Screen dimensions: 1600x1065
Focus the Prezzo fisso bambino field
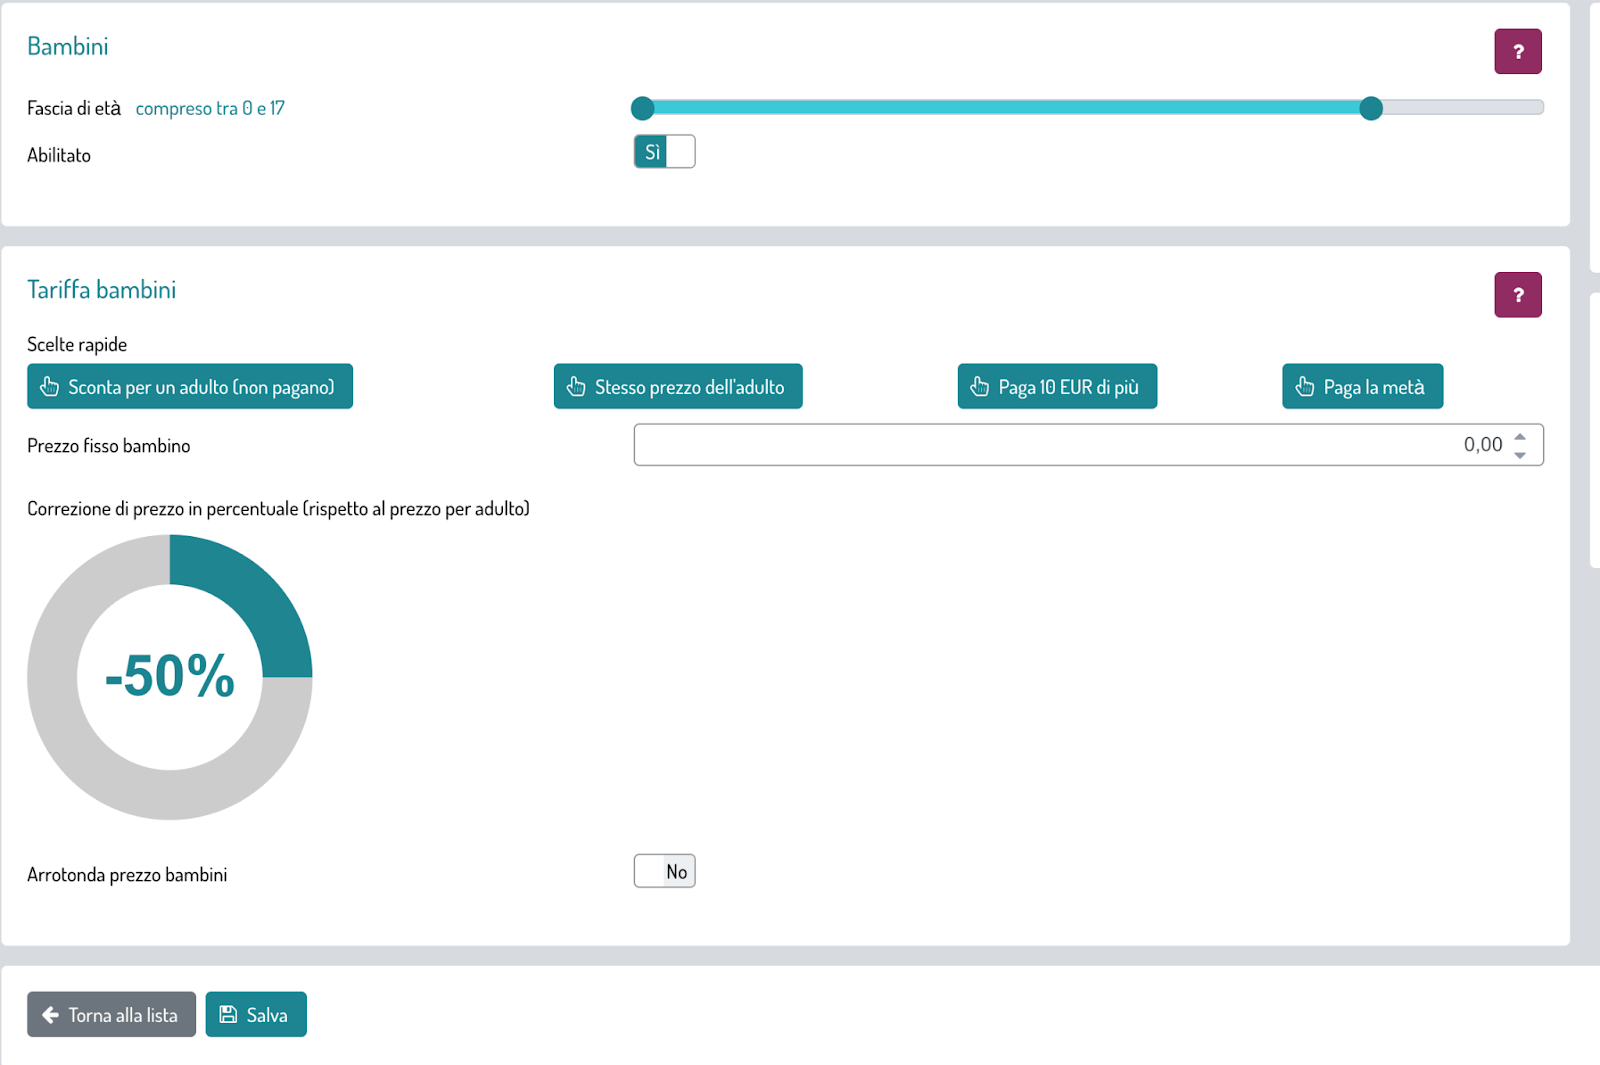tap(1088, 445)
